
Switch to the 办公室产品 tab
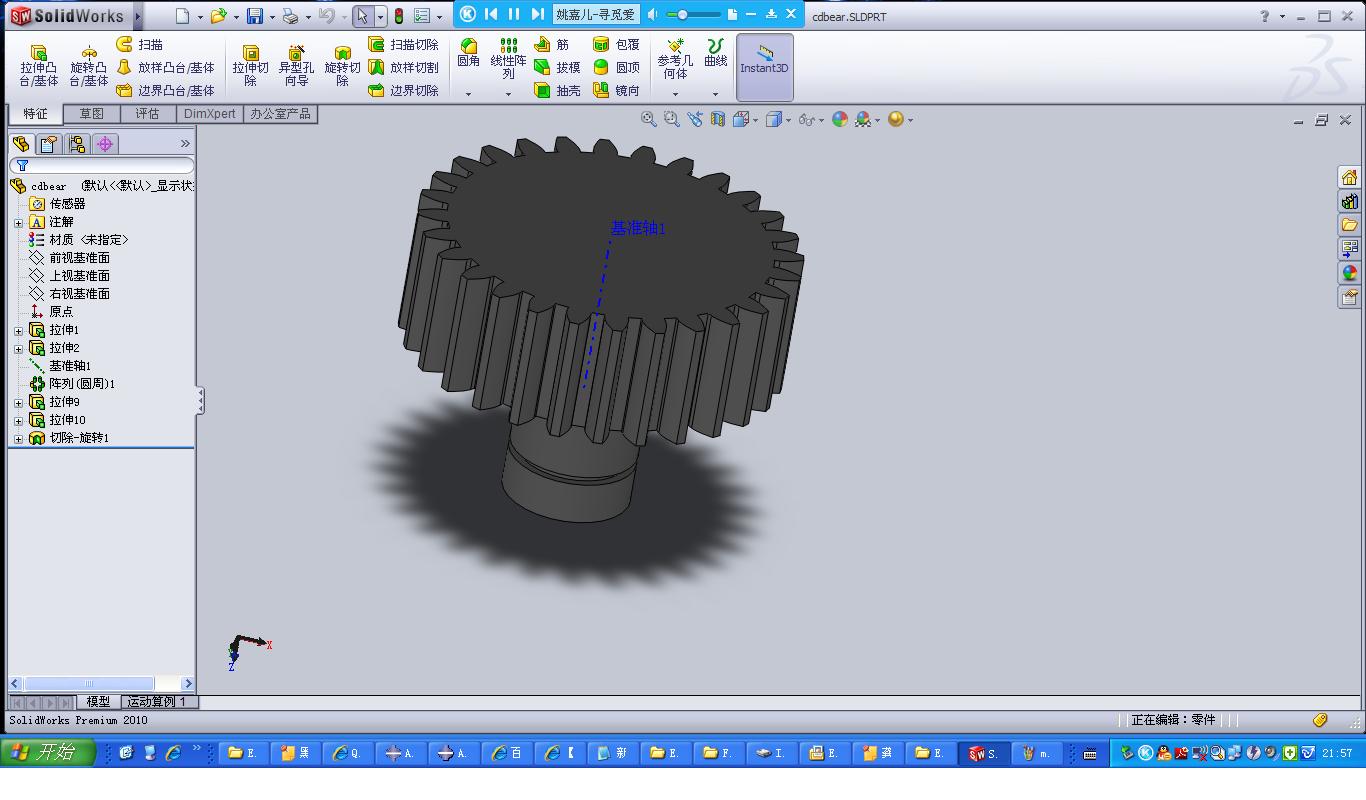click(x=280, y=114)
